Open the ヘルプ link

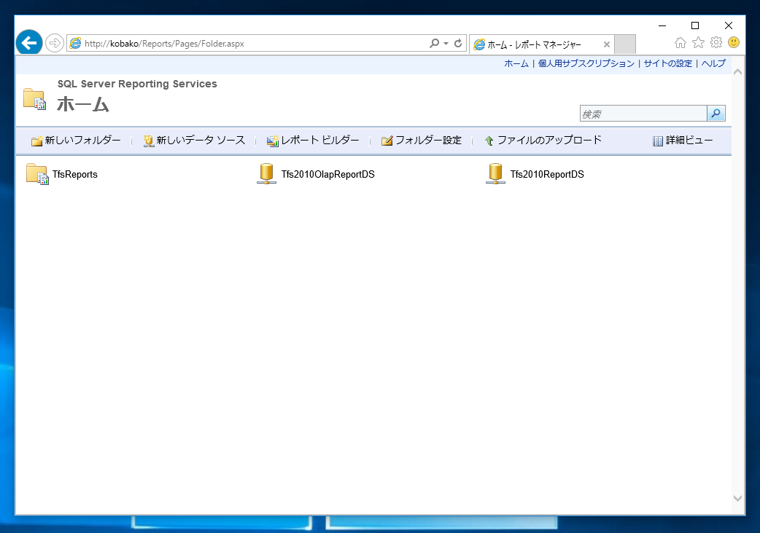click(713, 63)
